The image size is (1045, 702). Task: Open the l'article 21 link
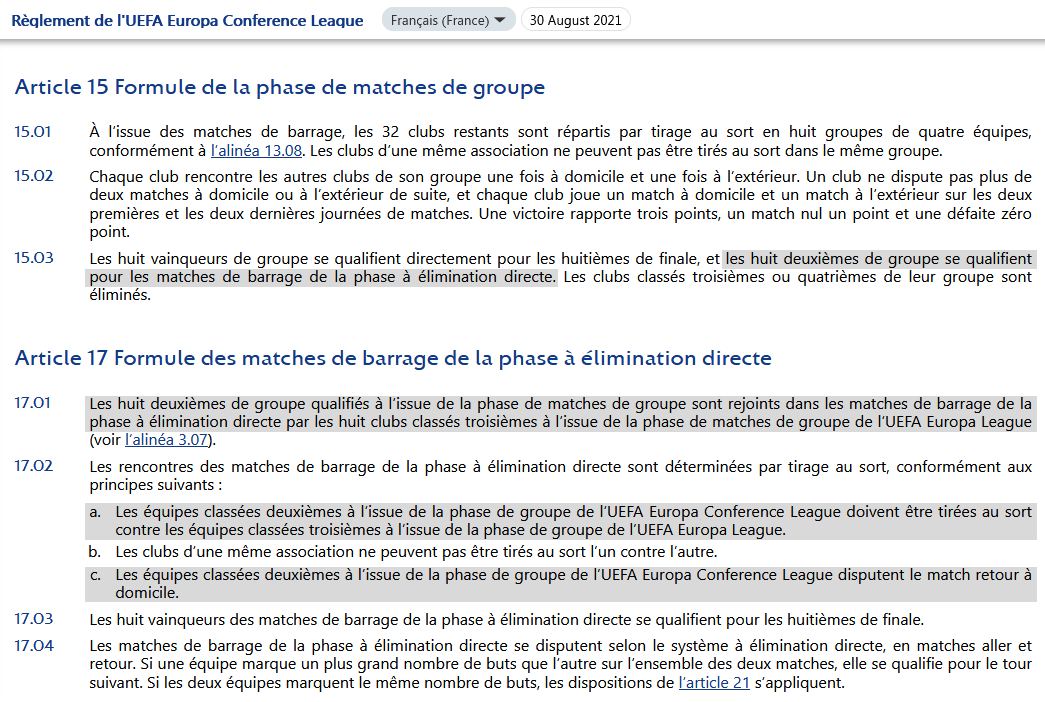click(x=714, y=683)
